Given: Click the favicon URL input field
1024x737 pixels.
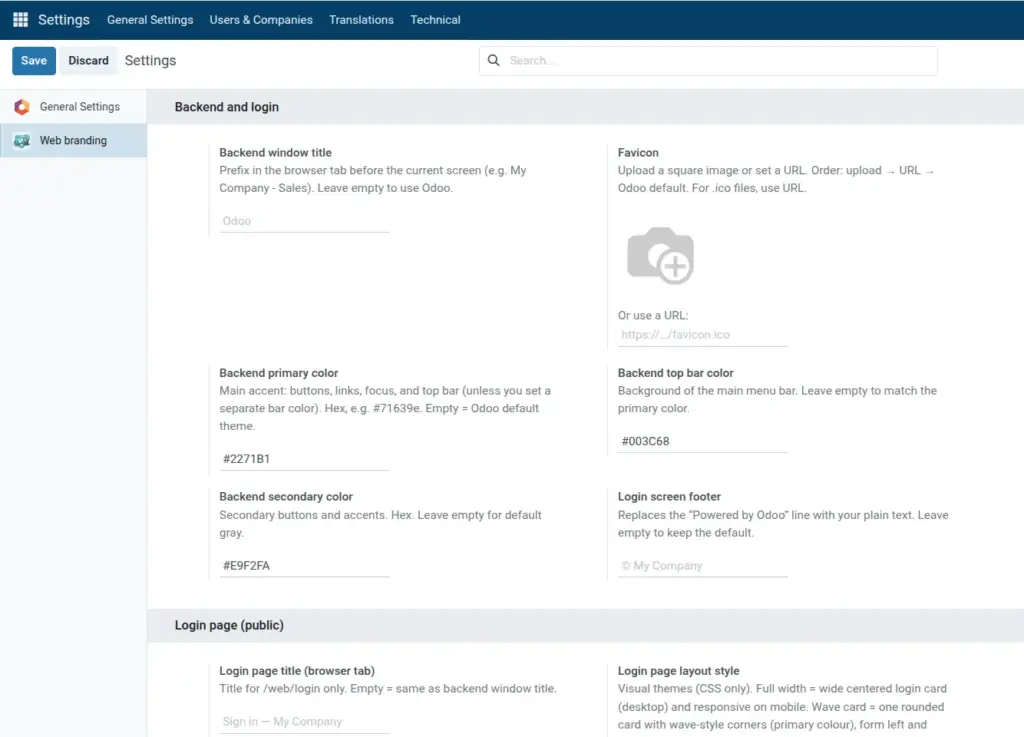Looking at the screenshot, I should click(703, 335).
